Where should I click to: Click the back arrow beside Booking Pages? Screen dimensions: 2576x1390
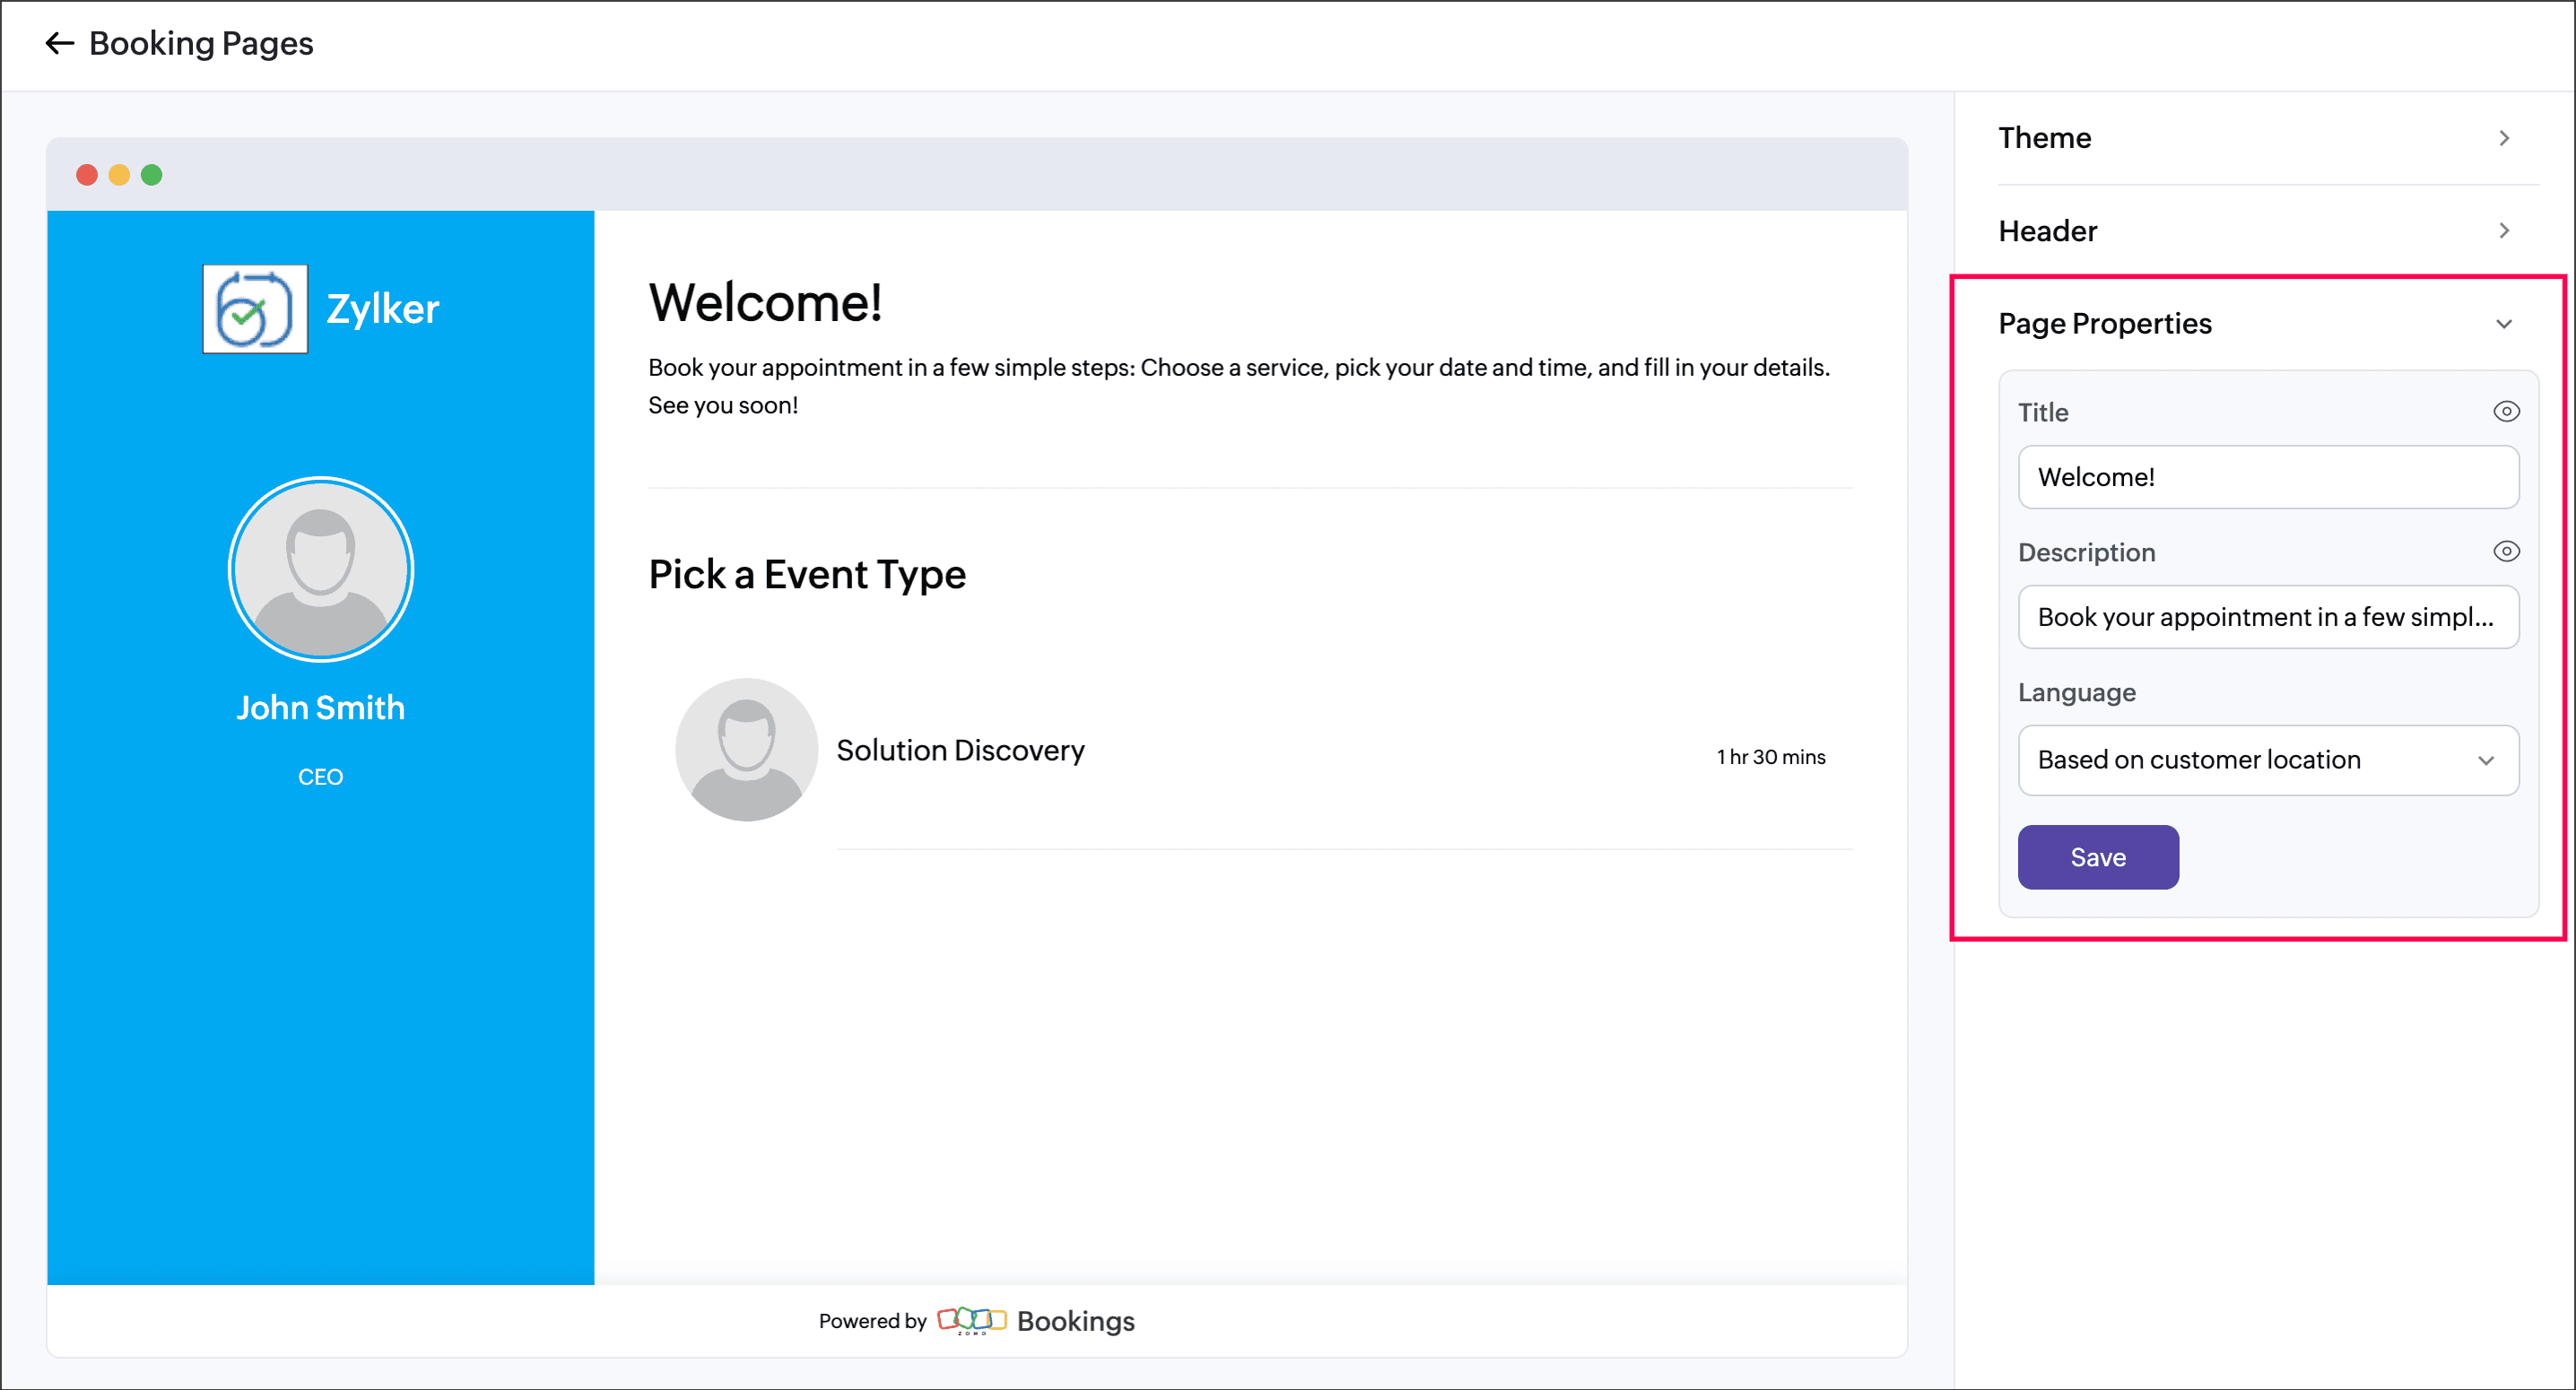pyautogui.click(x=59, y=43)
